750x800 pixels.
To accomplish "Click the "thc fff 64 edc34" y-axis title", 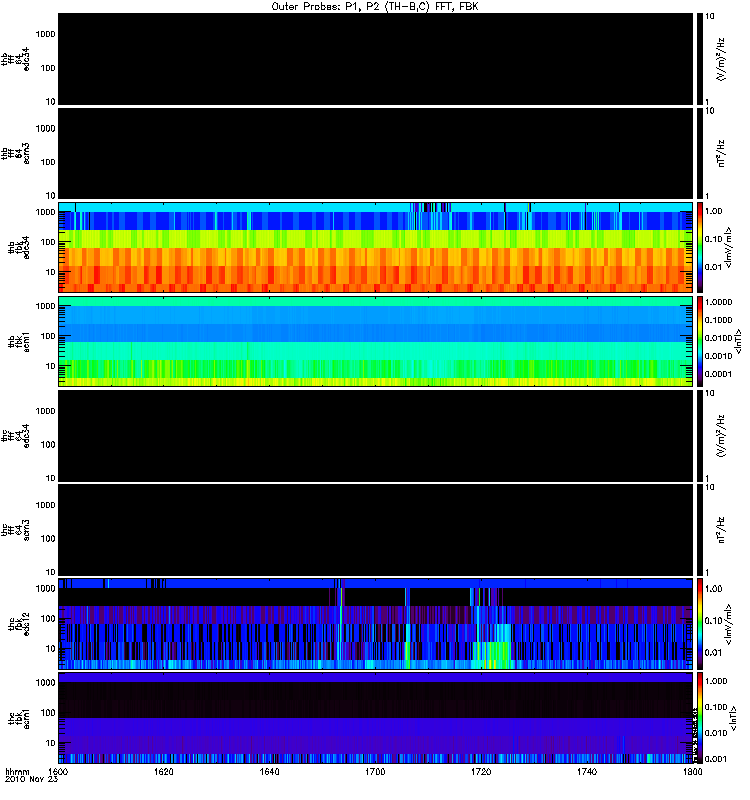I will pyautogui.click(x=15, y=436).
